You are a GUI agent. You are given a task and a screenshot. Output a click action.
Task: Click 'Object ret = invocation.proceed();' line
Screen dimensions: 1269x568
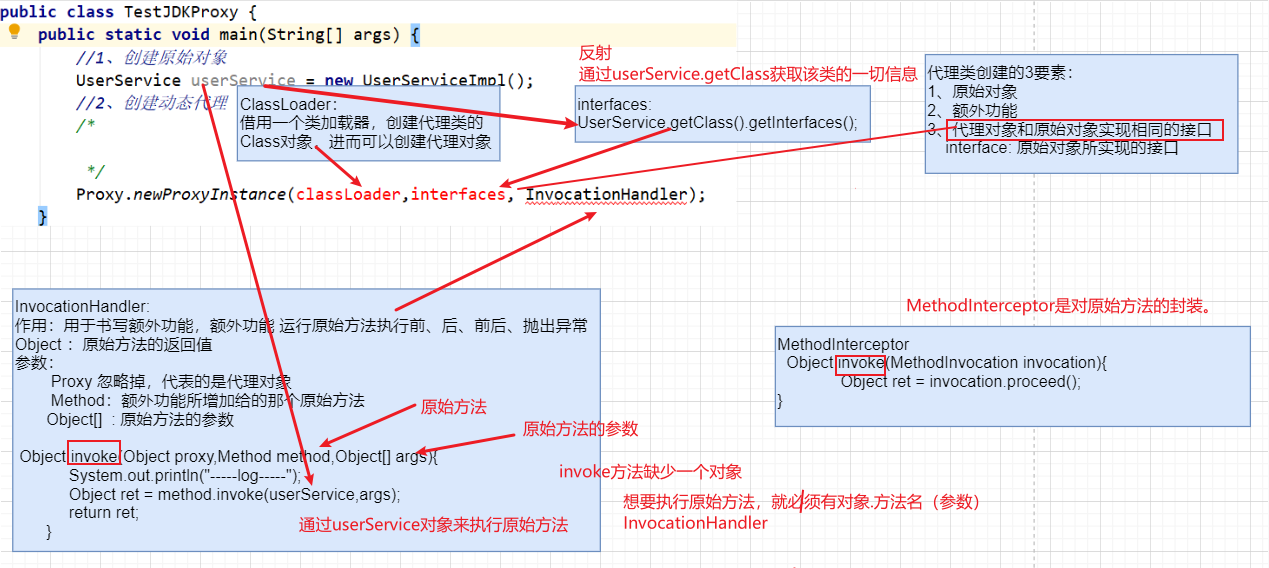pos(961,381)
